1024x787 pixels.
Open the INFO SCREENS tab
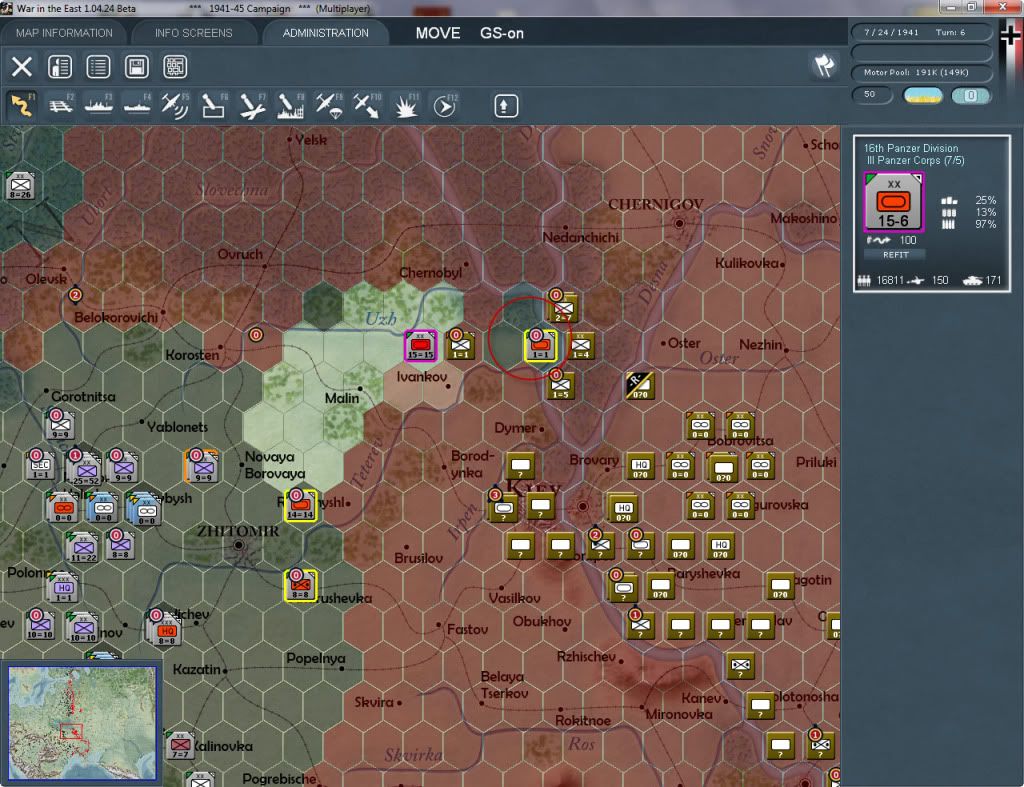193,33
